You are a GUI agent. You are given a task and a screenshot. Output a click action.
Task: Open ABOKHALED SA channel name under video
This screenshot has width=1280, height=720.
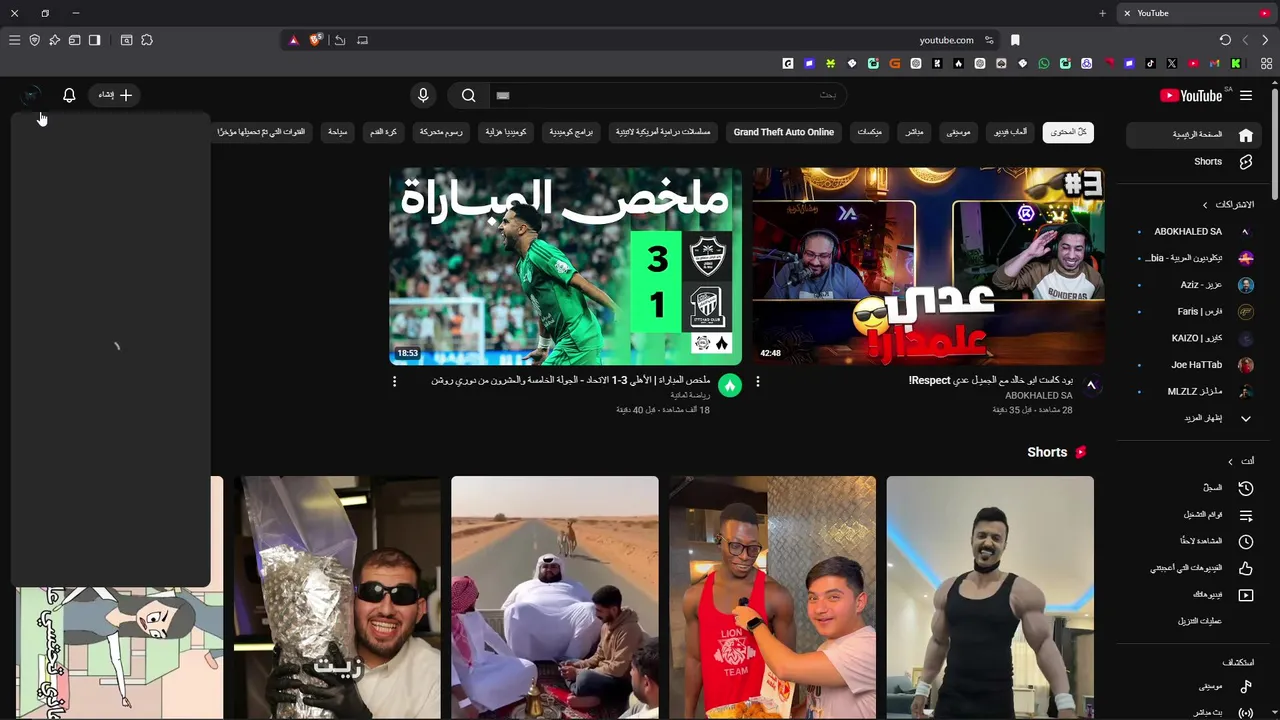[1038, 396]
